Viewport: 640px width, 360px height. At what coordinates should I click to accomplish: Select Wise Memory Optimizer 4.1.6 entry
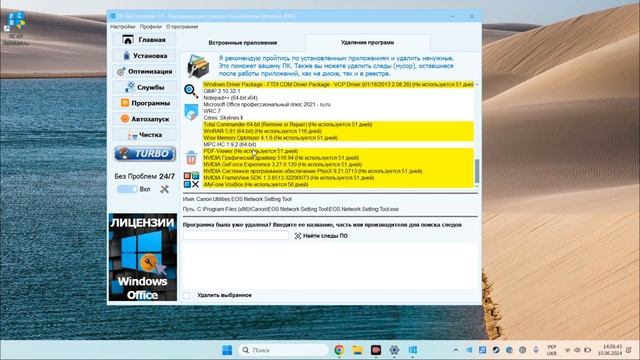click(338, 138)
